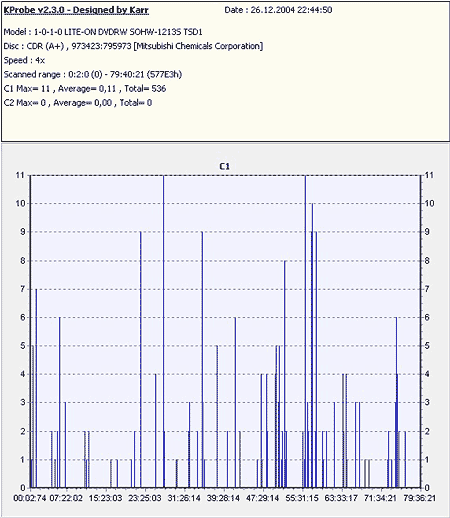Select the Date 26.12.2004 text
This screenshot has height=518, width=450.
[x=278, y=10]
